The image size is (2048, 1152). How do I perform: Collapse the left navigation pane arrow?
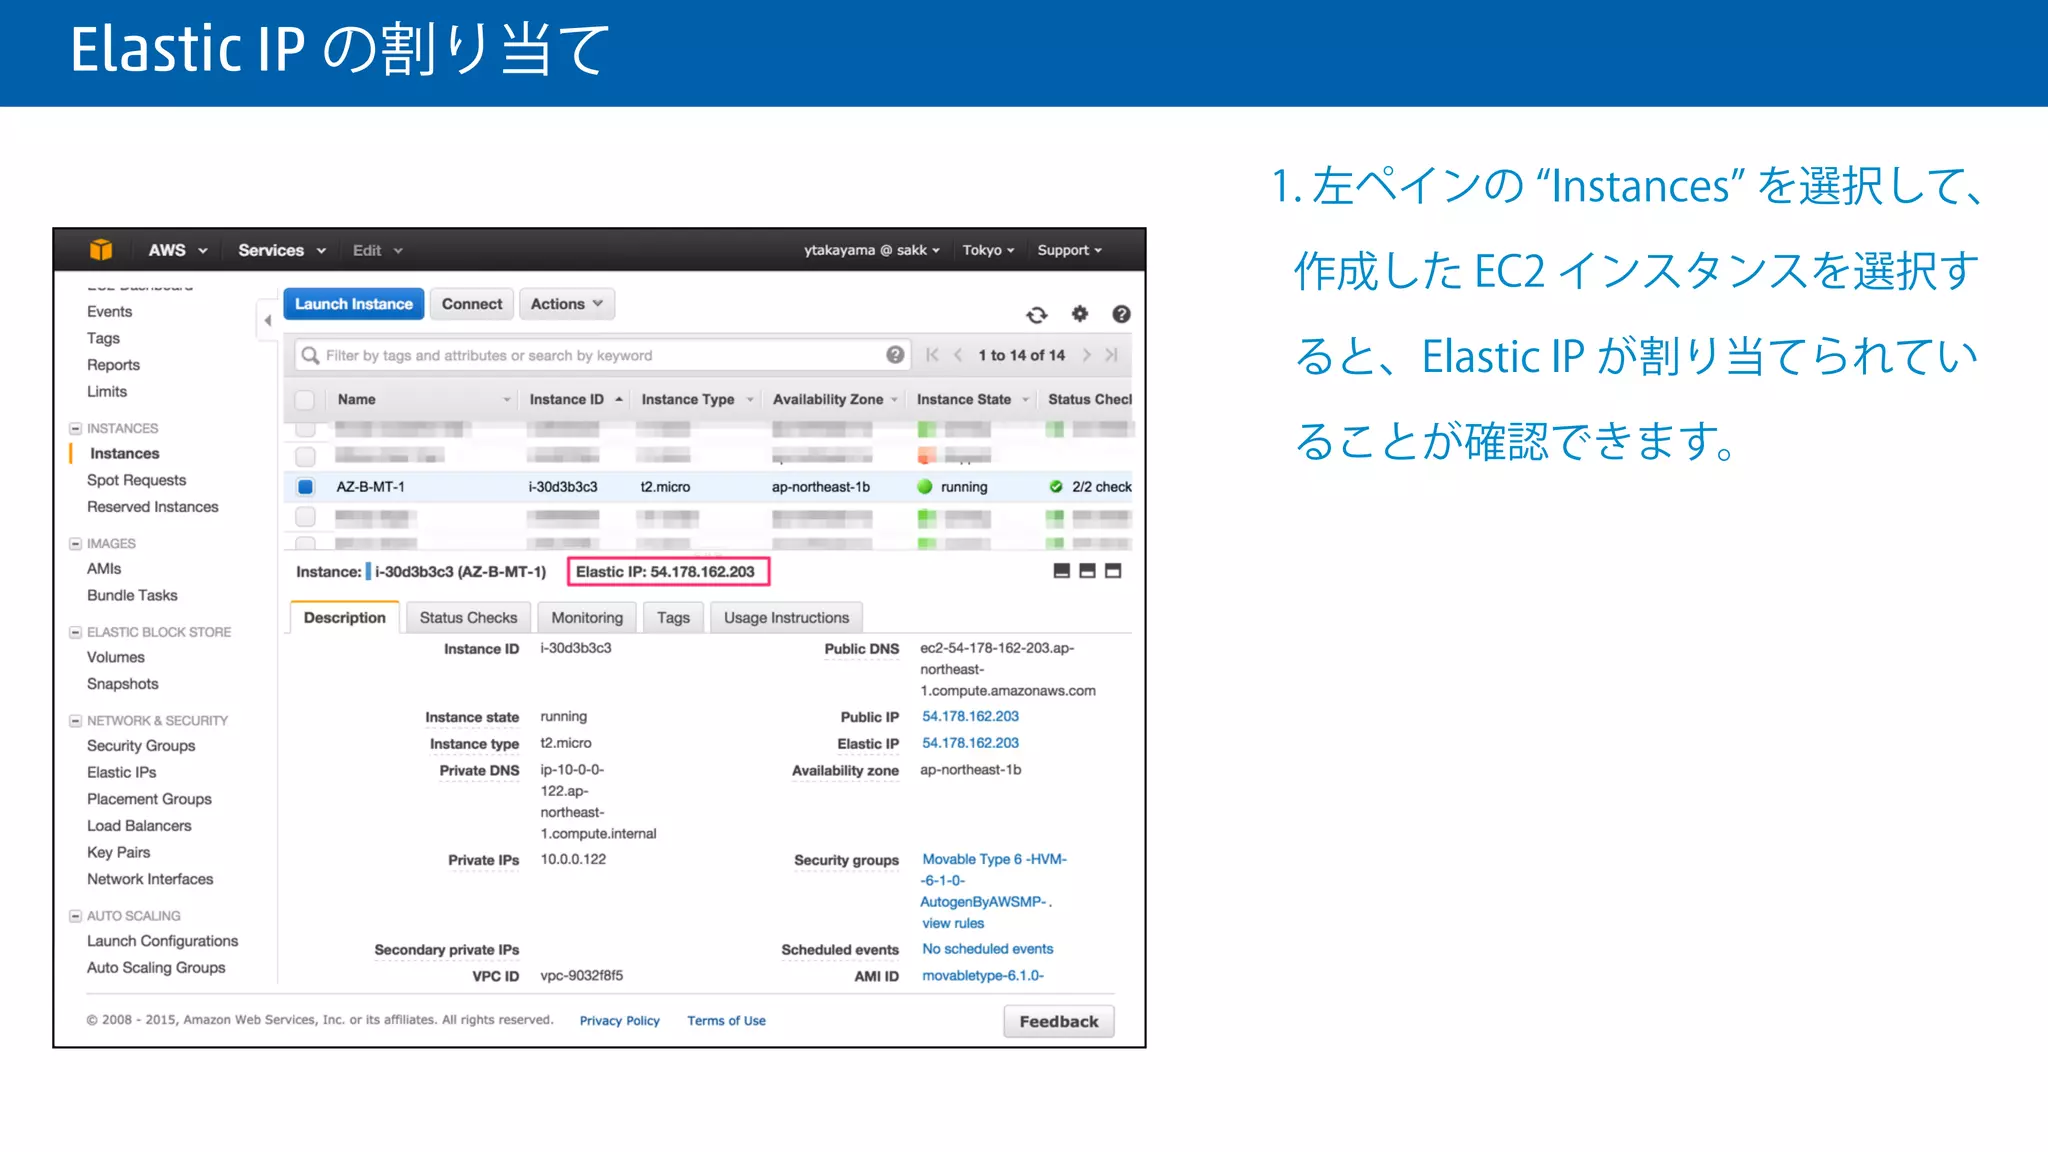coord(267,320)
